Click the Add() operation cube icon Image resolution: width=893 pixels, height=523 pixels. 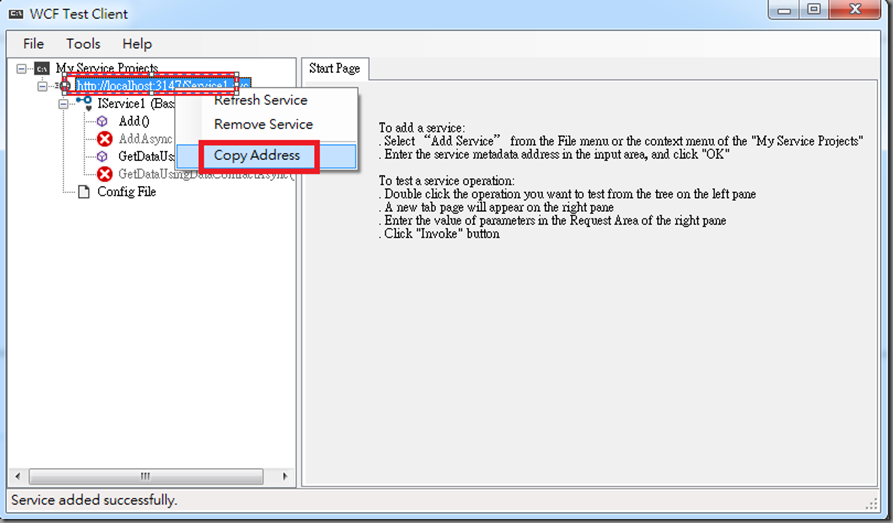[102, 121]
